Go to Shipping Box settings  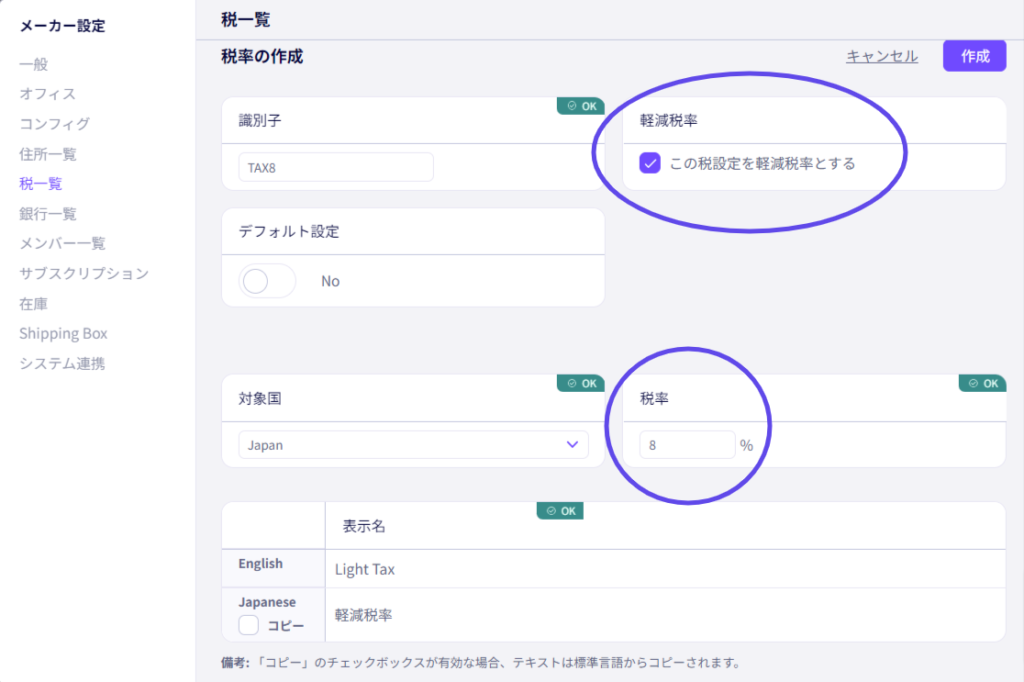pyautogui.click(x=63, y=334)
